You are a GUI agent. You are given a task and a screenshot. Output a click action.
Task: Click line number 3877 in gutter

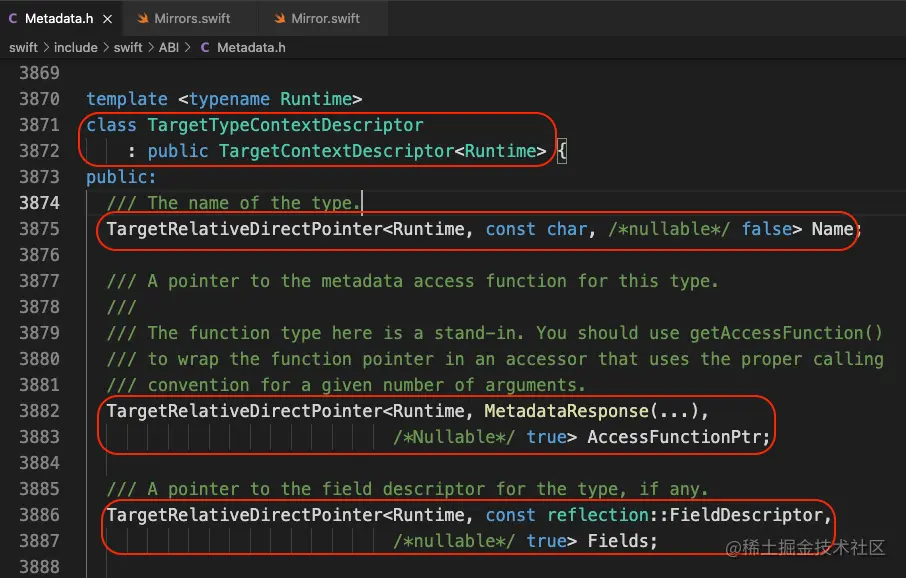click(39, 281)
